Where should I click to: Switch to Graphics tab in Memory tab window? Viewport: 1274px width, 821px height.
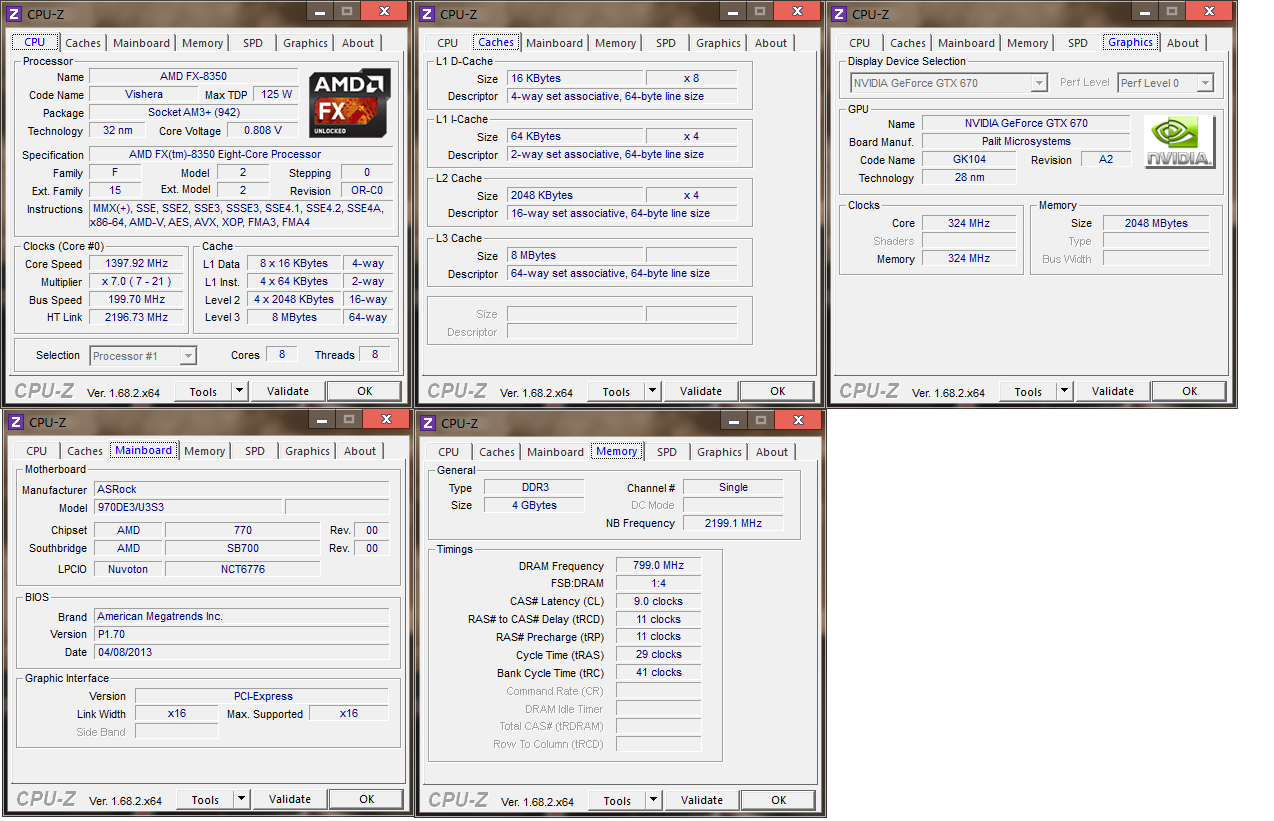click(720, 452)
